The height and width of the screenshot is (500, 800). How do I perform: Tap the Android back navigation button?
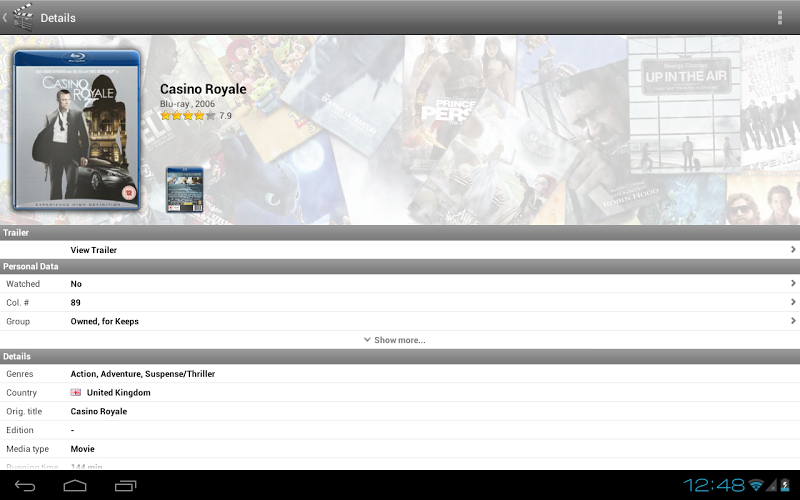(x=24, y=486)
